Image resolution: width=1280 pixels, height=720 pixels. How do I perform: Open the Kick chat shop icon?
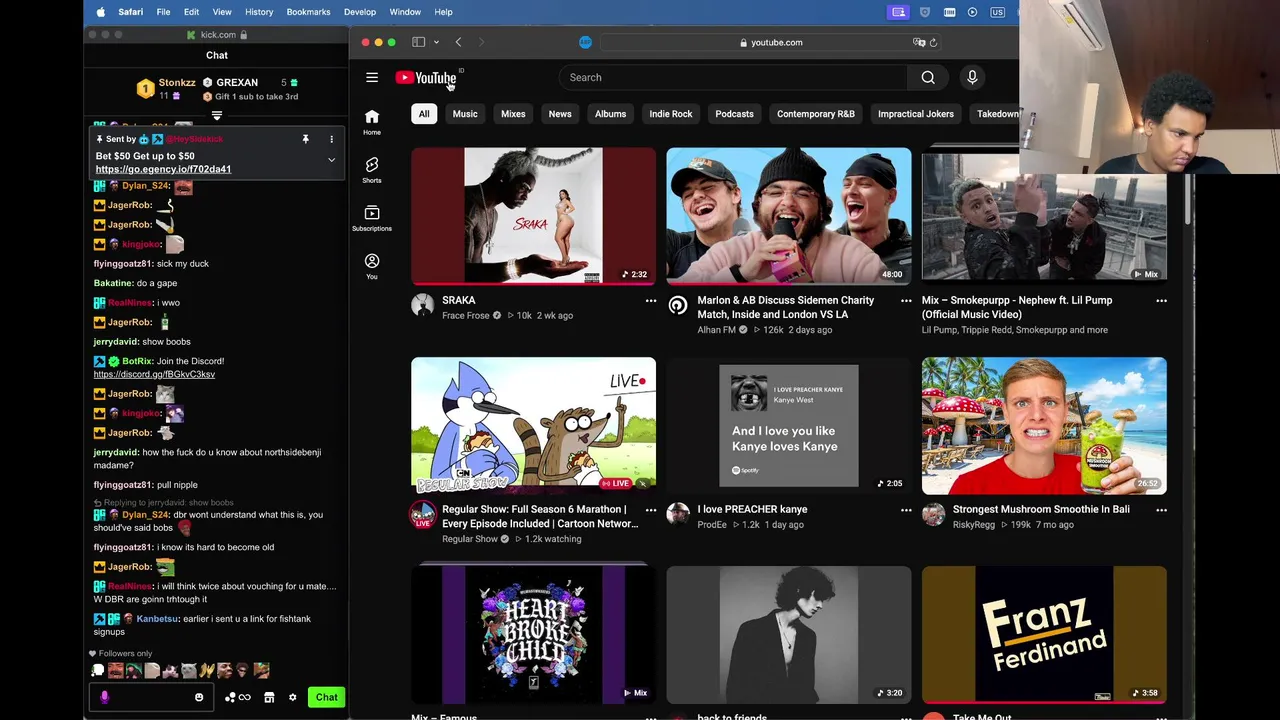[269, 697]
